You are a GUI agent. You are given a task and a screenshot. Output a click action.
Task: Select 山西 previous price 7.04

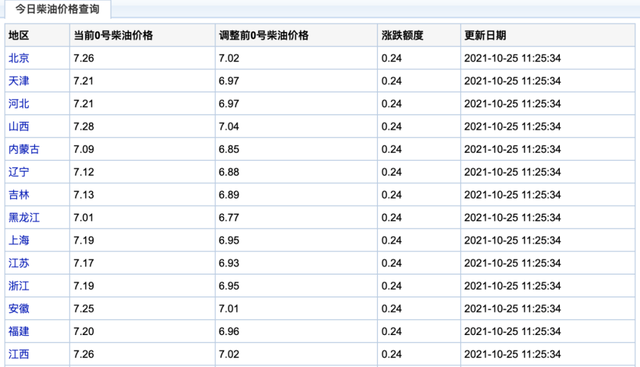[229, 127]
